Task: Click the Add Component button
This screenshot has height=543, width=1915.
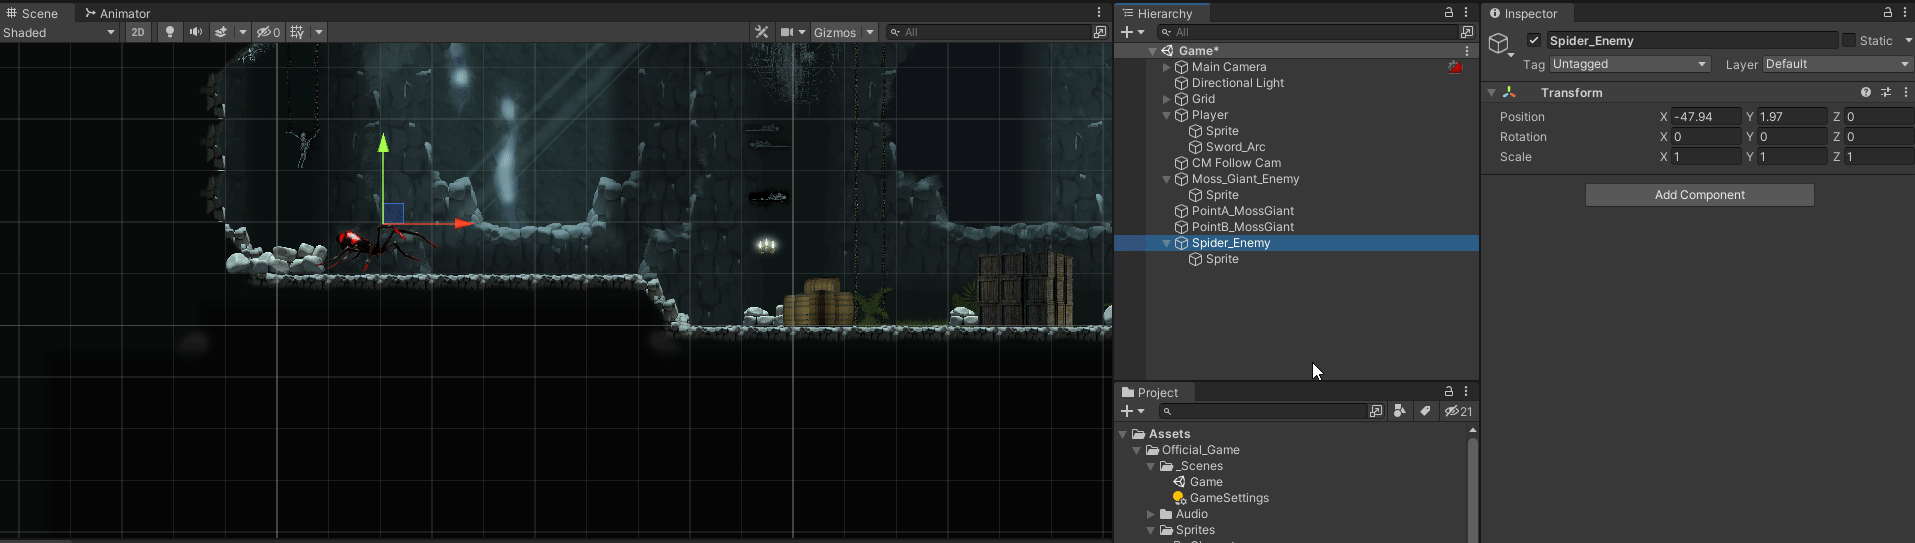Action: coord(1699,195)
